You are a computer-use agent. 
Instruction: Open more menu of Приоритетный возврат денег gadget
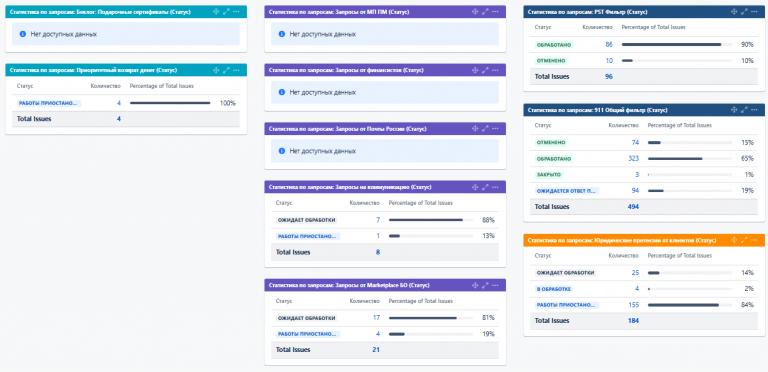[x=237, y=70]
